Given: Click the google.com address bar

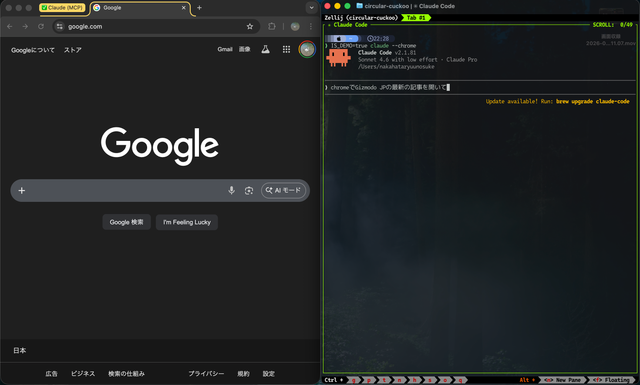Looking at the screenshot, I should click(155, 27).
